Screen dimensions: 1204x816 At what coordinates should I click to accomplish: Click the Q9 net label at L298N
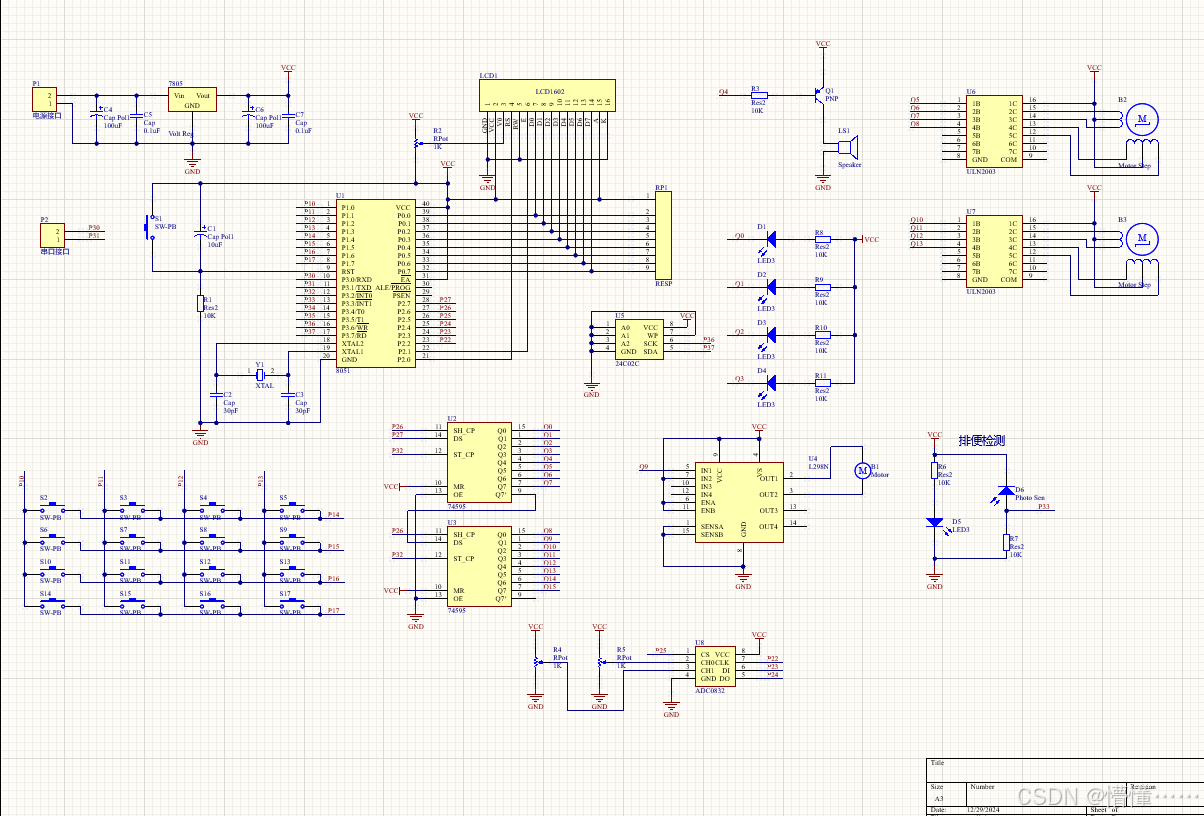(644, 467)
